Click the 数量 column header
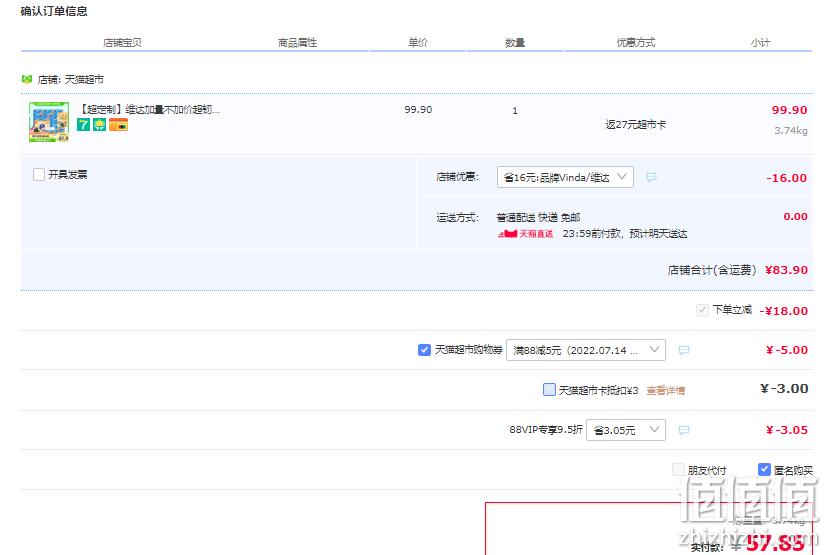 [515, 42]
